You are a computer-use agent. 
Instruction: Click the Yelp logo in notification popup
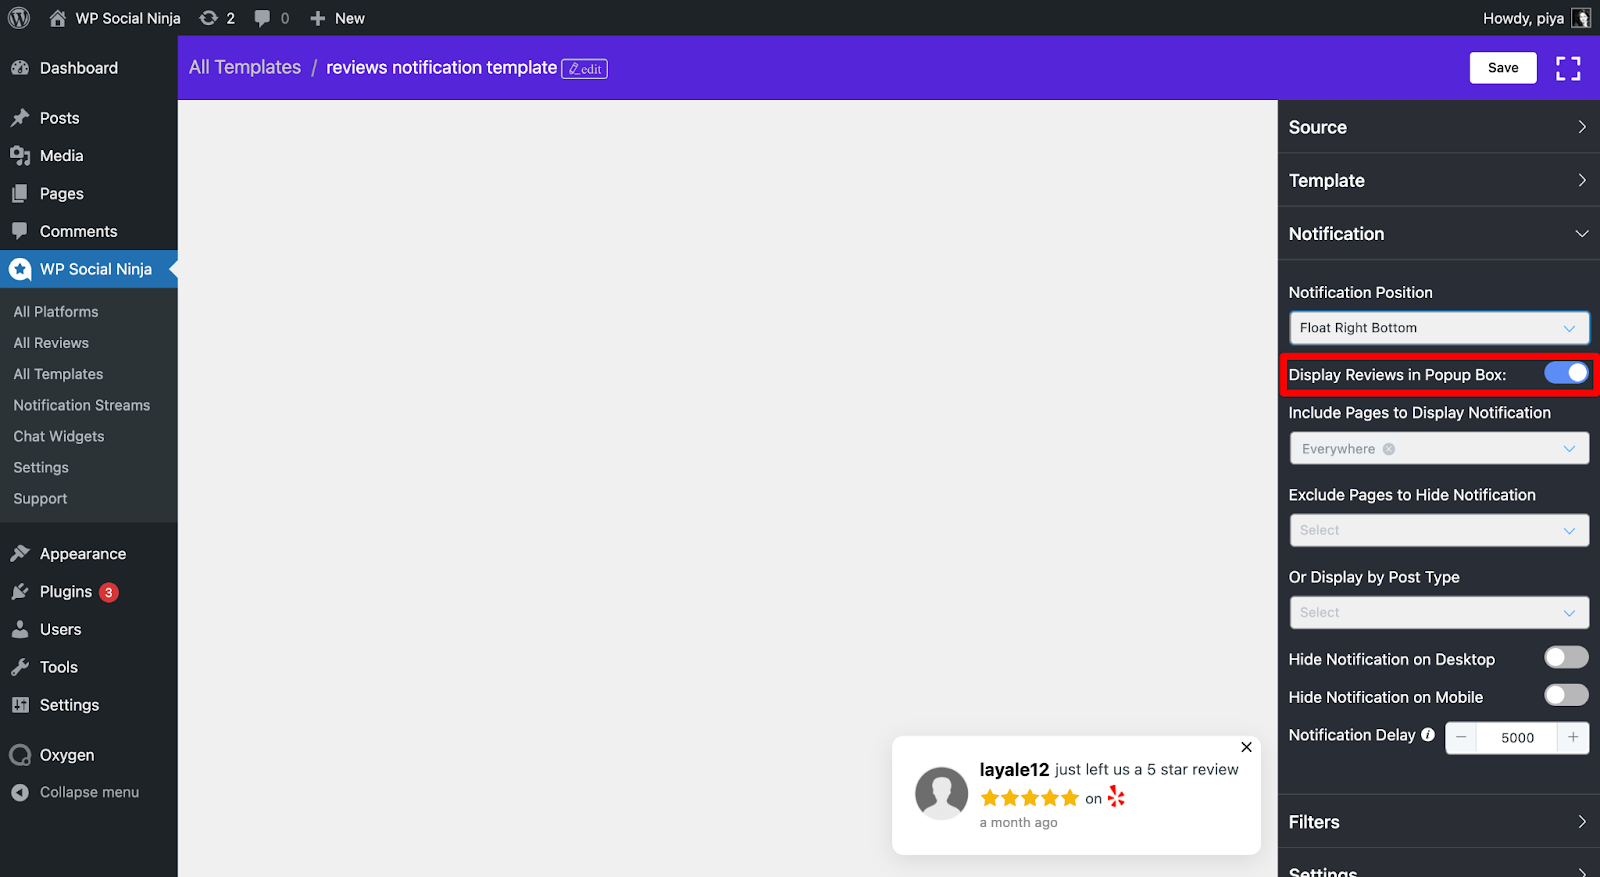click(1116, 797)
